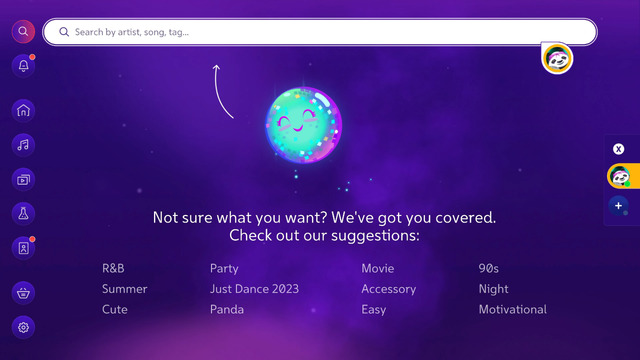This screenshot has width=640, height=360.
Task: Open settings gear icon
Action: (23, 327)
